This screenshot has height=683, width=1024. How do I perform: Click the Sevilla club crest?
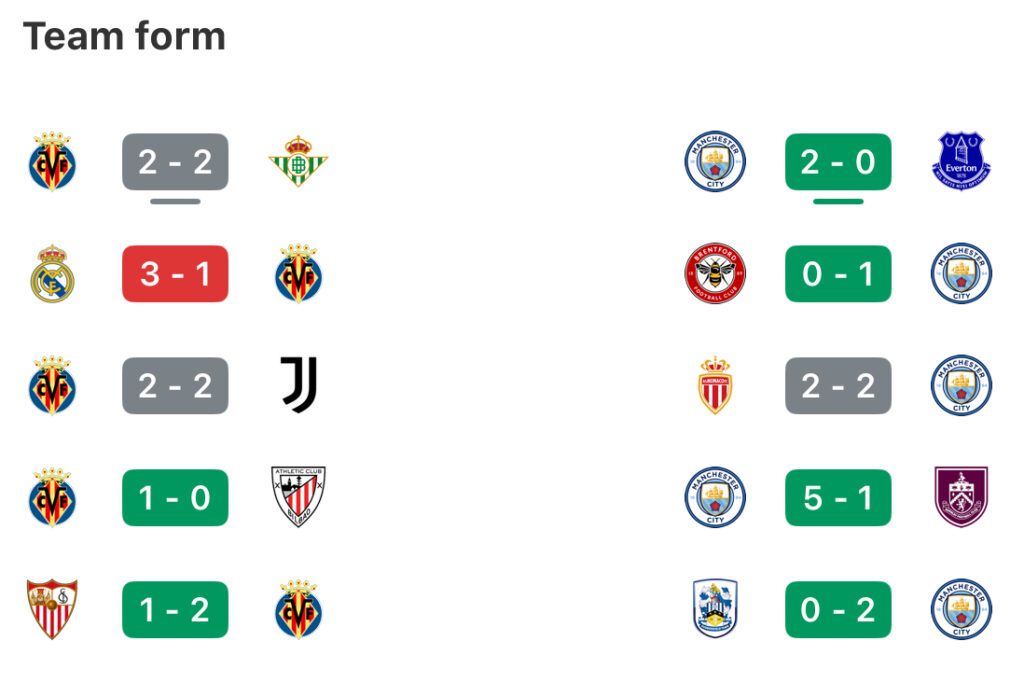click(x=52, y=609)
